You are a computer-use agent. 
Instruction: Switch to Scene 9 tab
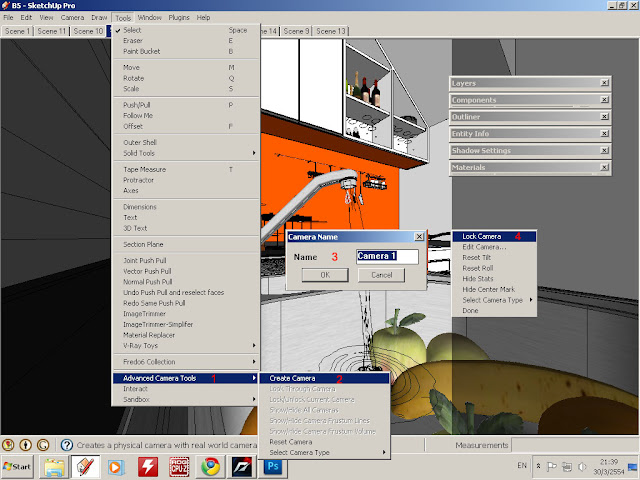[296, 31]
